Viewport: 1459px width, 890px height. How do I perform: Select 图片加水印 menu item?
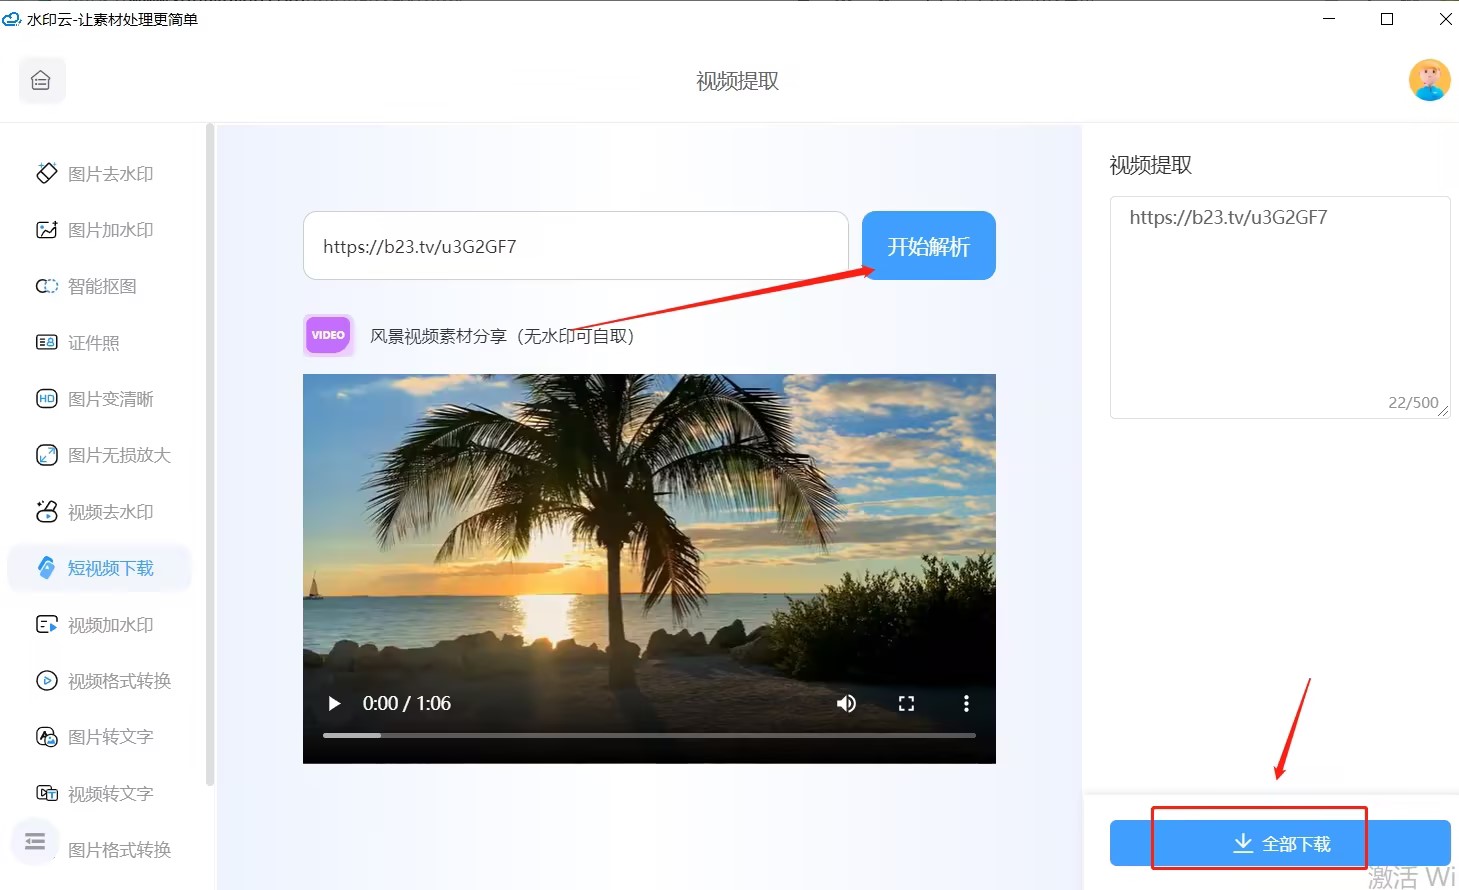tap(111, 230)
